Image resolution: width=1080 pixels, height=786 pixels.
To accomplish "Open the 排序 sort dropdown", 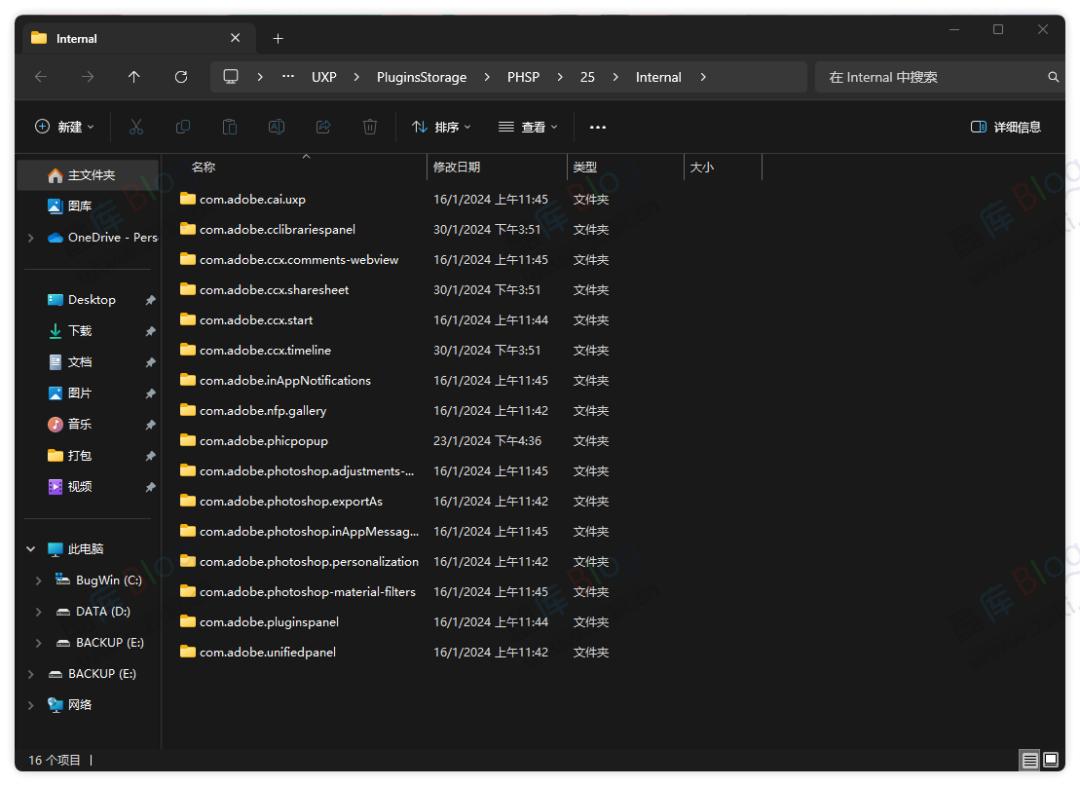I will [441, 127].
